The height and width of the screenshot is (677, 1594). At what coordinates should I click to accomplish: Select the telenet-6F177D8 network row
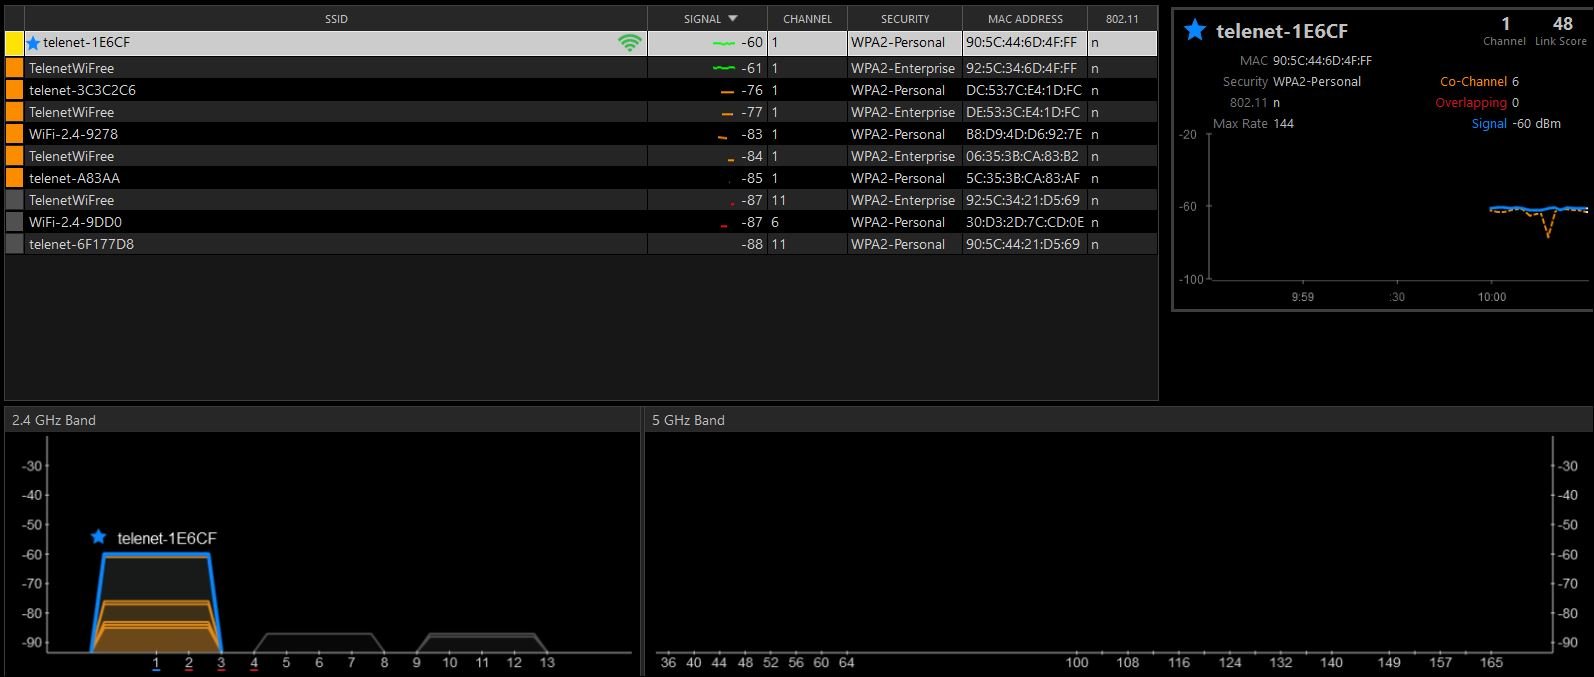point(581,244)
